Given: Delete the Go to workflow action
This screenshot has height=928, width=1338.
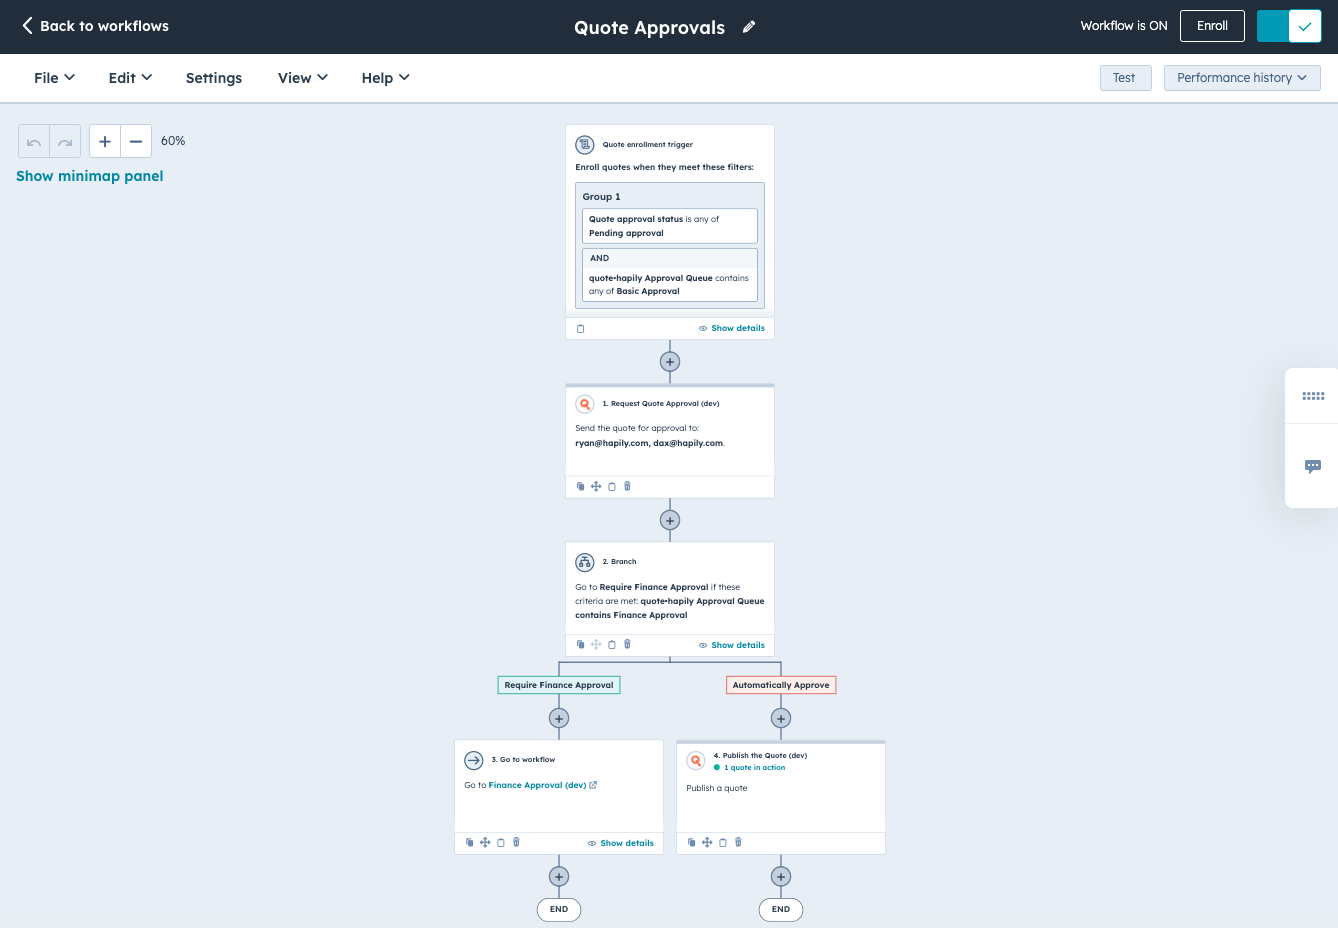Looking at the screenshot, I should (516, 842).
